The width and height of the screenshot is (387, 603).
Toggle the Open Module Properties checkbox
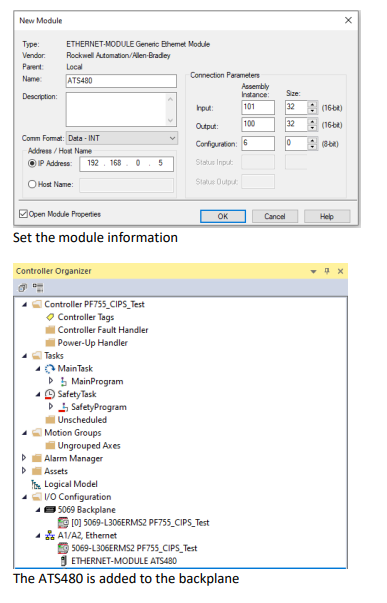tap(23, 214)
